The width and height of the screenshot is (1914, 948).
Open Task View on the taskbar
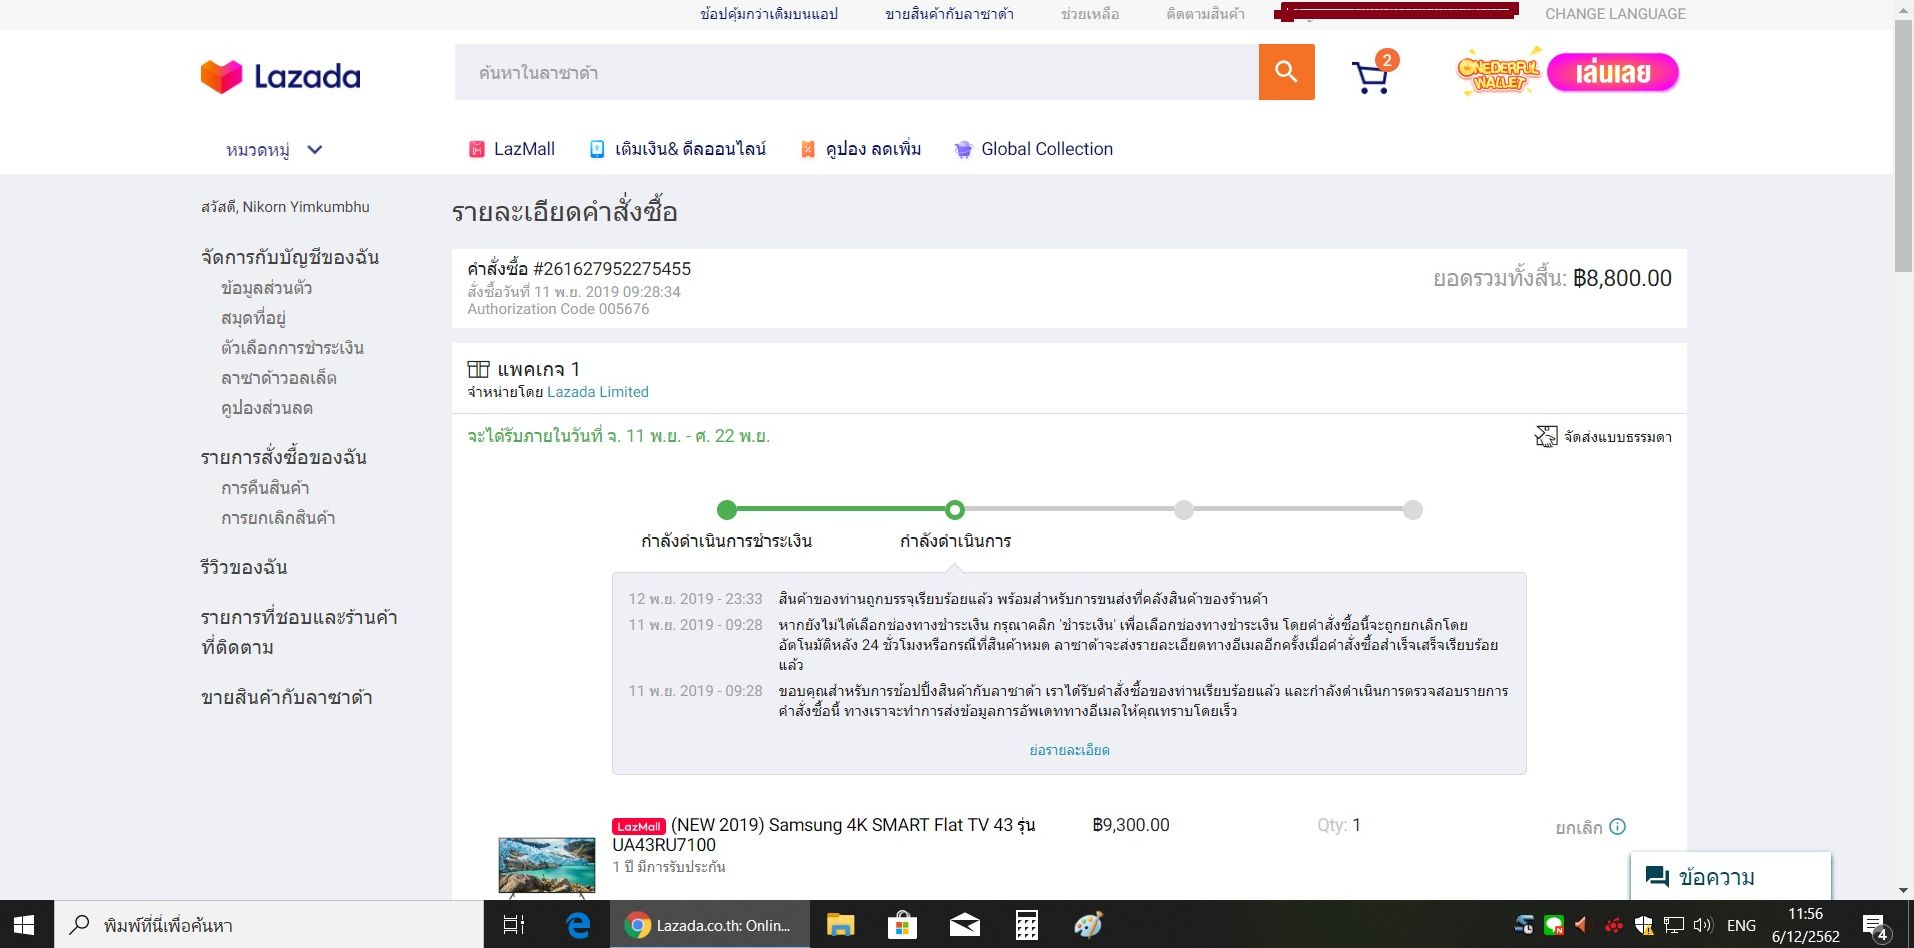(x=514, y=925)
